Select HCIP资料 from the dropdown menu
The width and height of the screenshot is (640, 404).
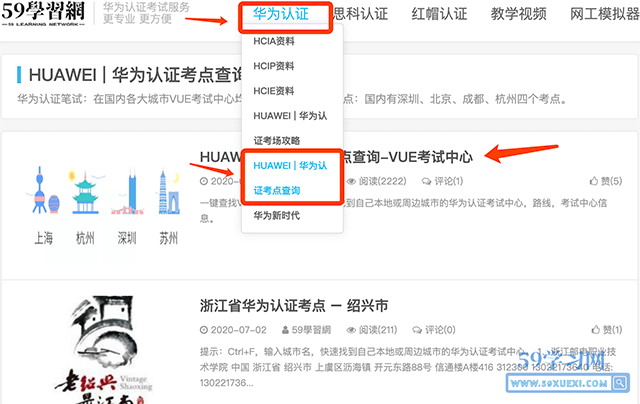(274, 66)
